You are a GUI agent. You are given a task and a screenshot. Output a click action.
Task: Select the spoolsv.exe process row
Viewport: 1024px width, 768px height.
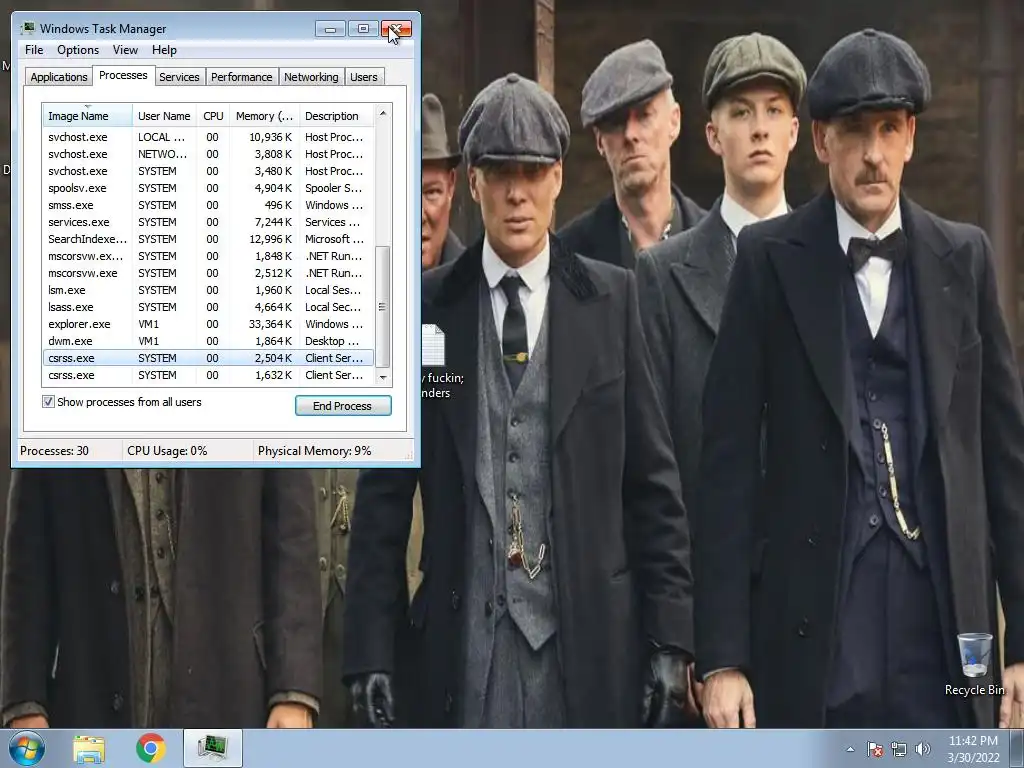click(208, 188)
